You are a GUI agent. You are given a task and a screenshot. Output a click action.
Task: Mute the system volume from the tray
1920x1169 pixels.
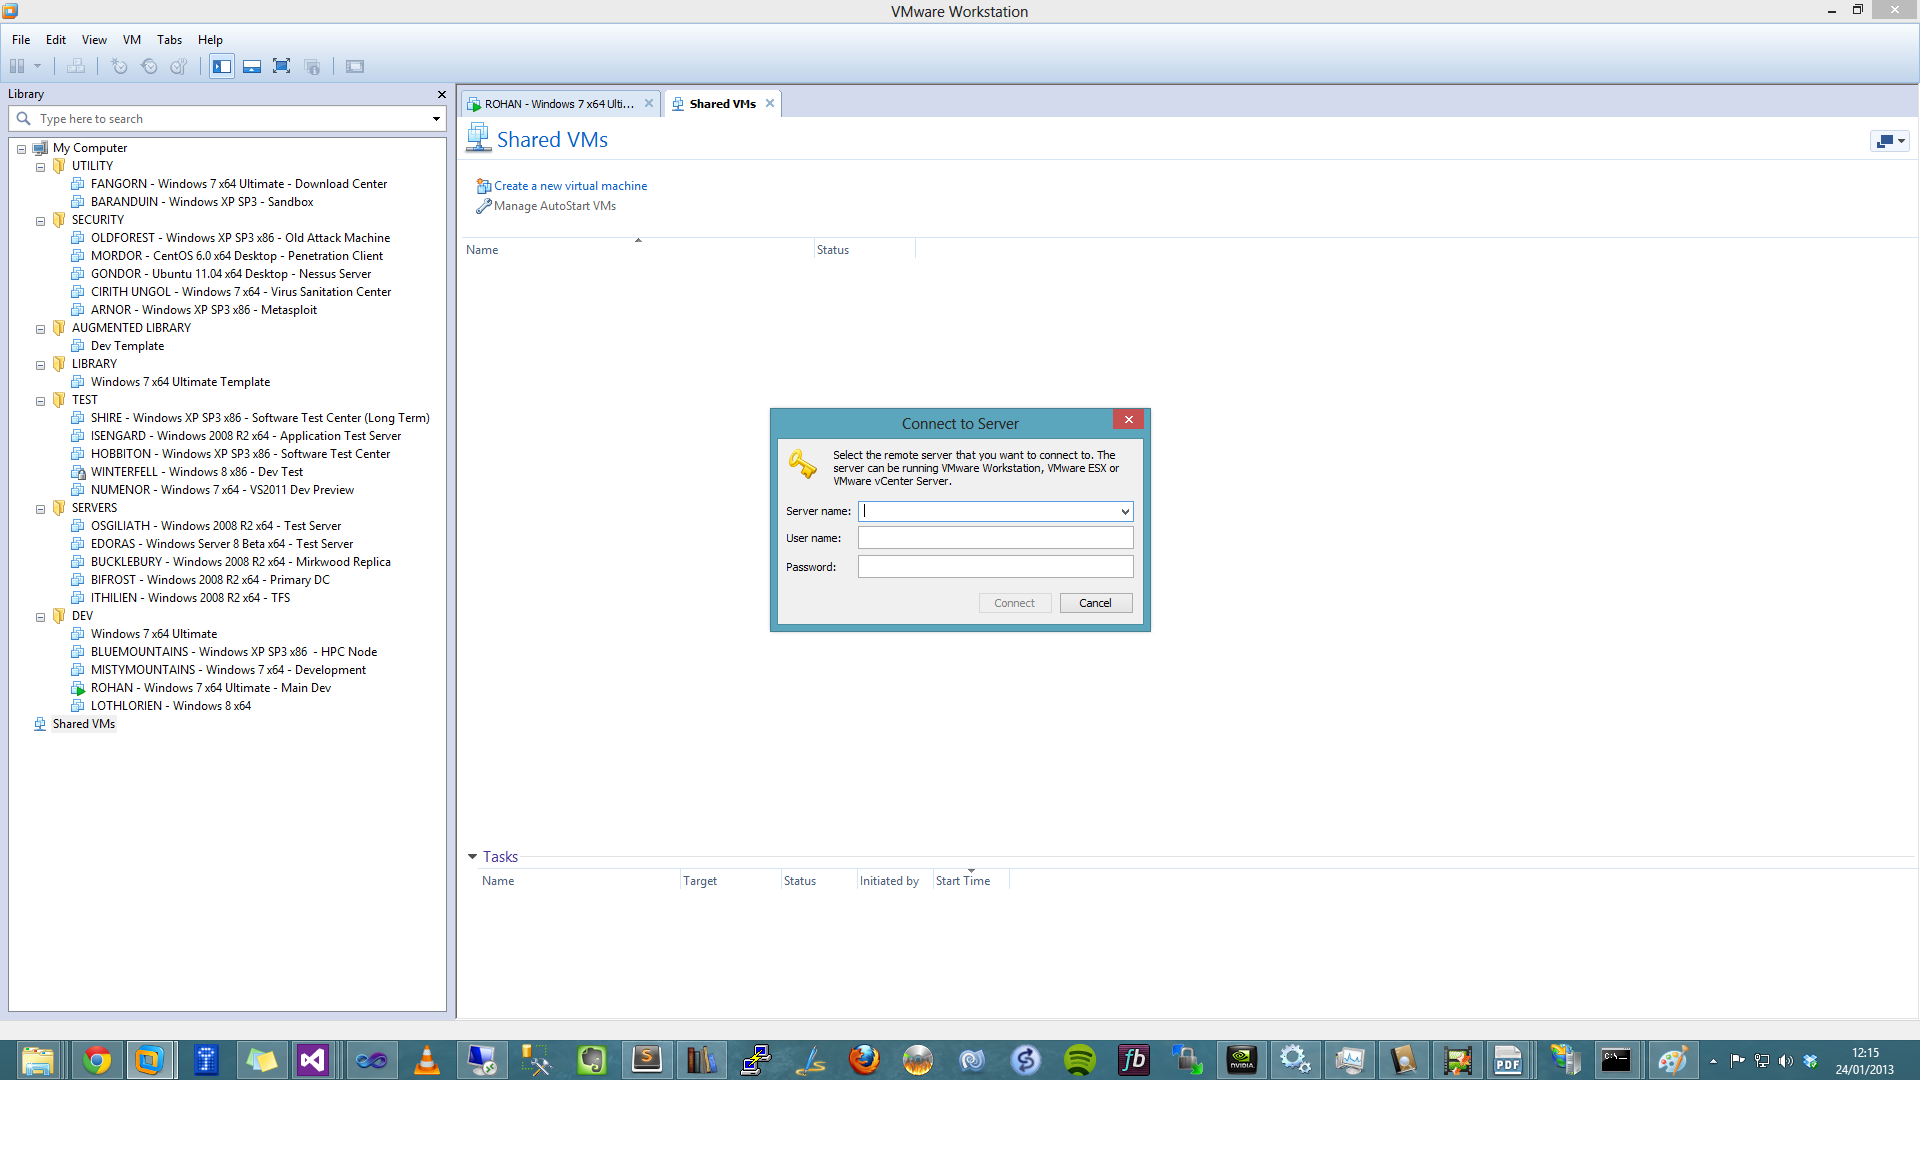point(1786,1061)
